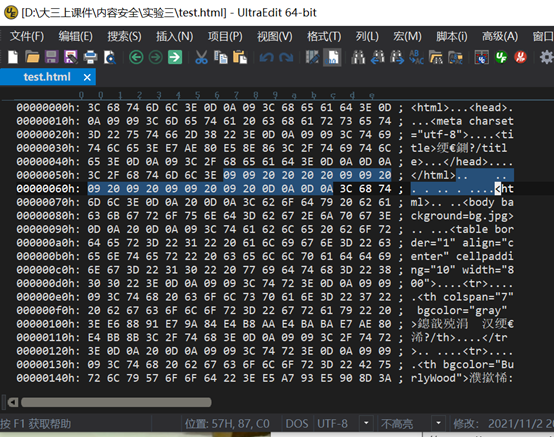Find next with binoculars right-arrow icon
The width and height of the screenshot is (554, 437).
(397, 57)
